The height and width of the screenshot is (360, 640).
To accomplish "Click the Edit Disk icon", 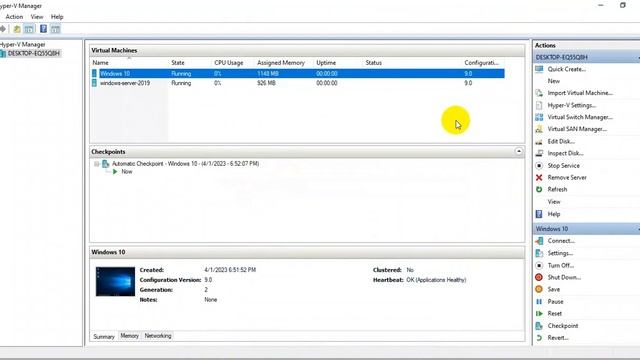I will coord(539,141).
